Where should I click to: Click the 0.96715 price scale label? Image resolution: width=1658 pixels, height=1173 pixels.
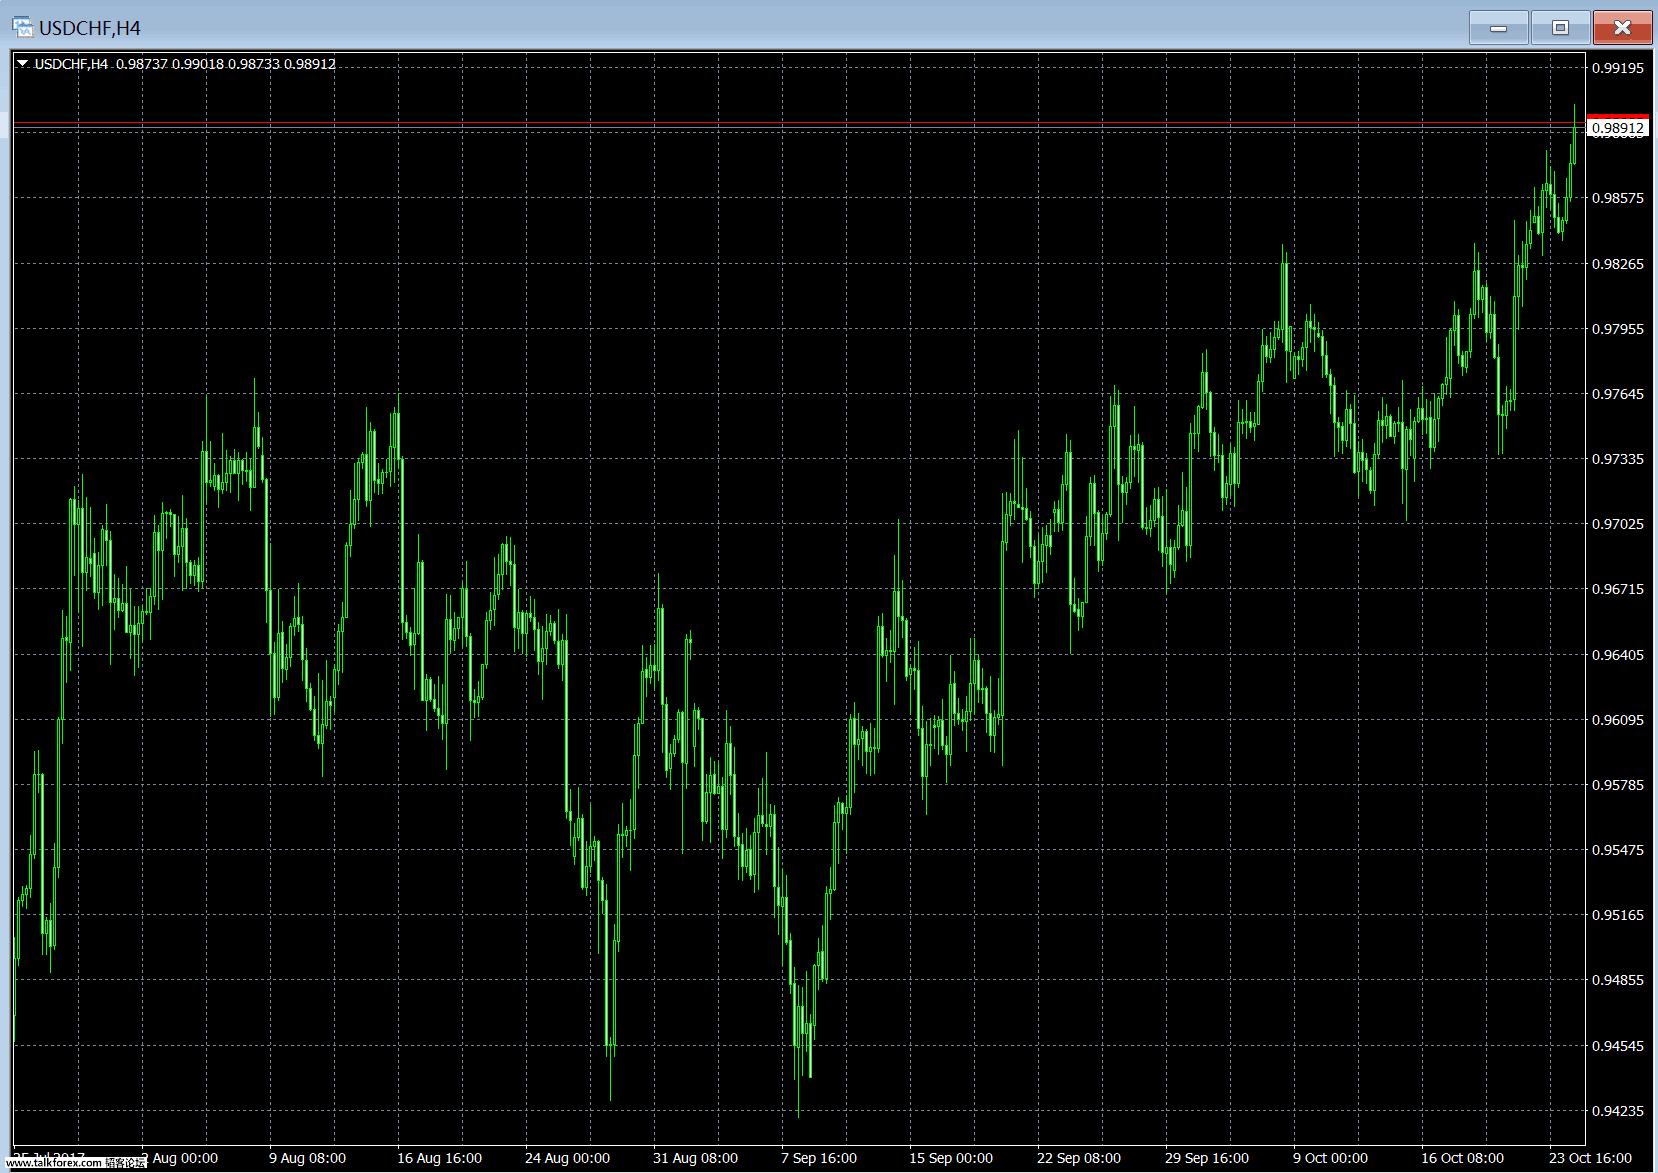point(1617,589)
